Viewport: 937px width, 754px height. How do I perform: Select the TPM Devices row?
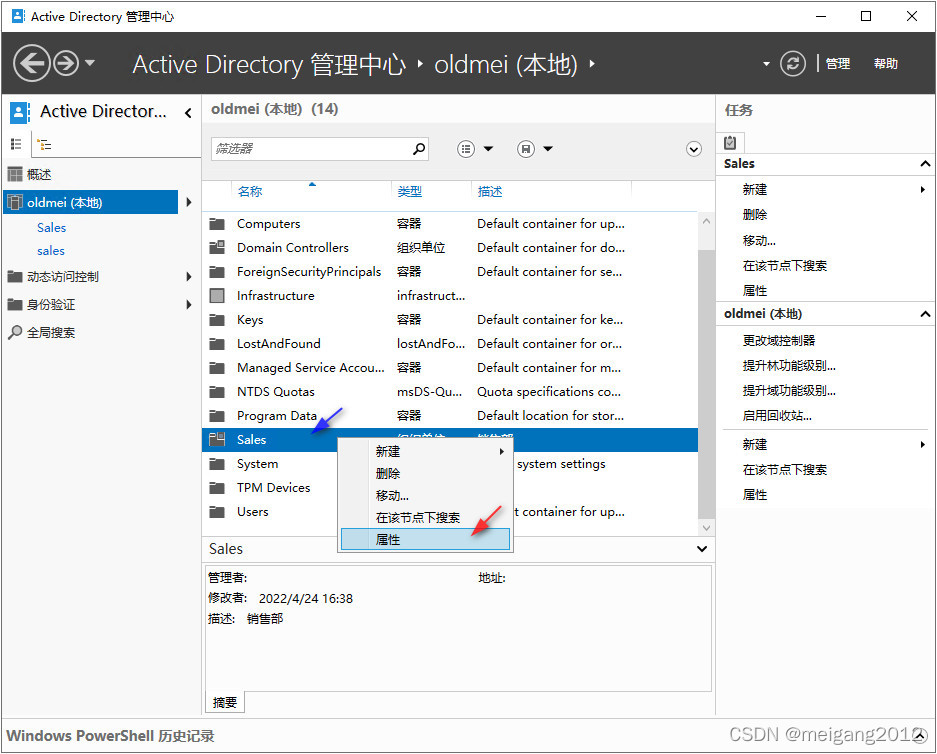(x=270, y=488)
